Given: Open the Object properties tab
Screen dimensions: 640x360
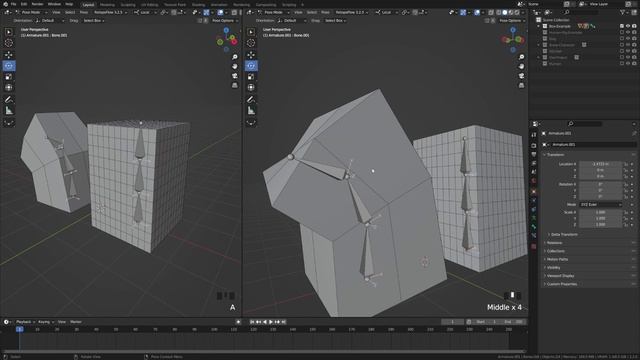Looking at the screenshot, I should click(x=533, y=191).
